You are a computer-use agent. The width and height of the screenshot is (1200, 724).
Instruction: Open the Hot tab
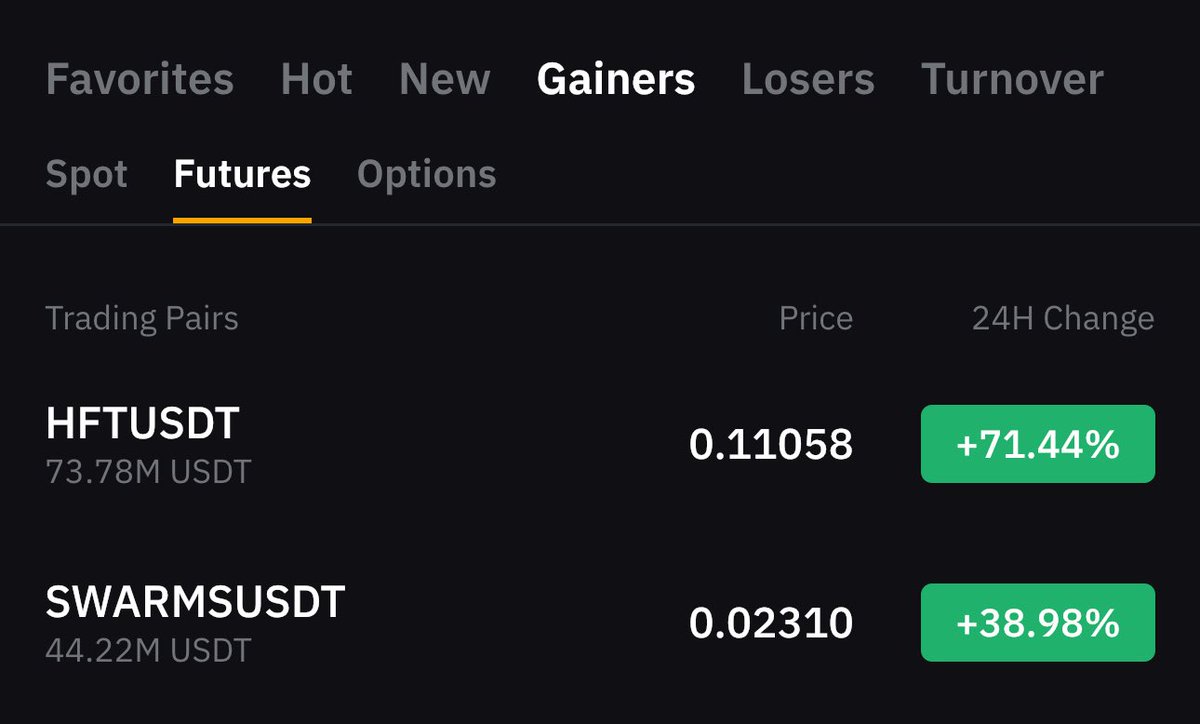(x=317, y=79)
